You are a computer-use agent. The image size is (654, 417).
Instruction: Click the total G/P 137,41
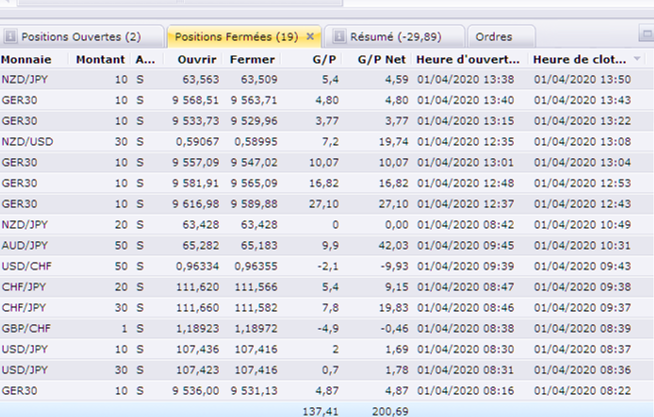click(x=320, y=412)
